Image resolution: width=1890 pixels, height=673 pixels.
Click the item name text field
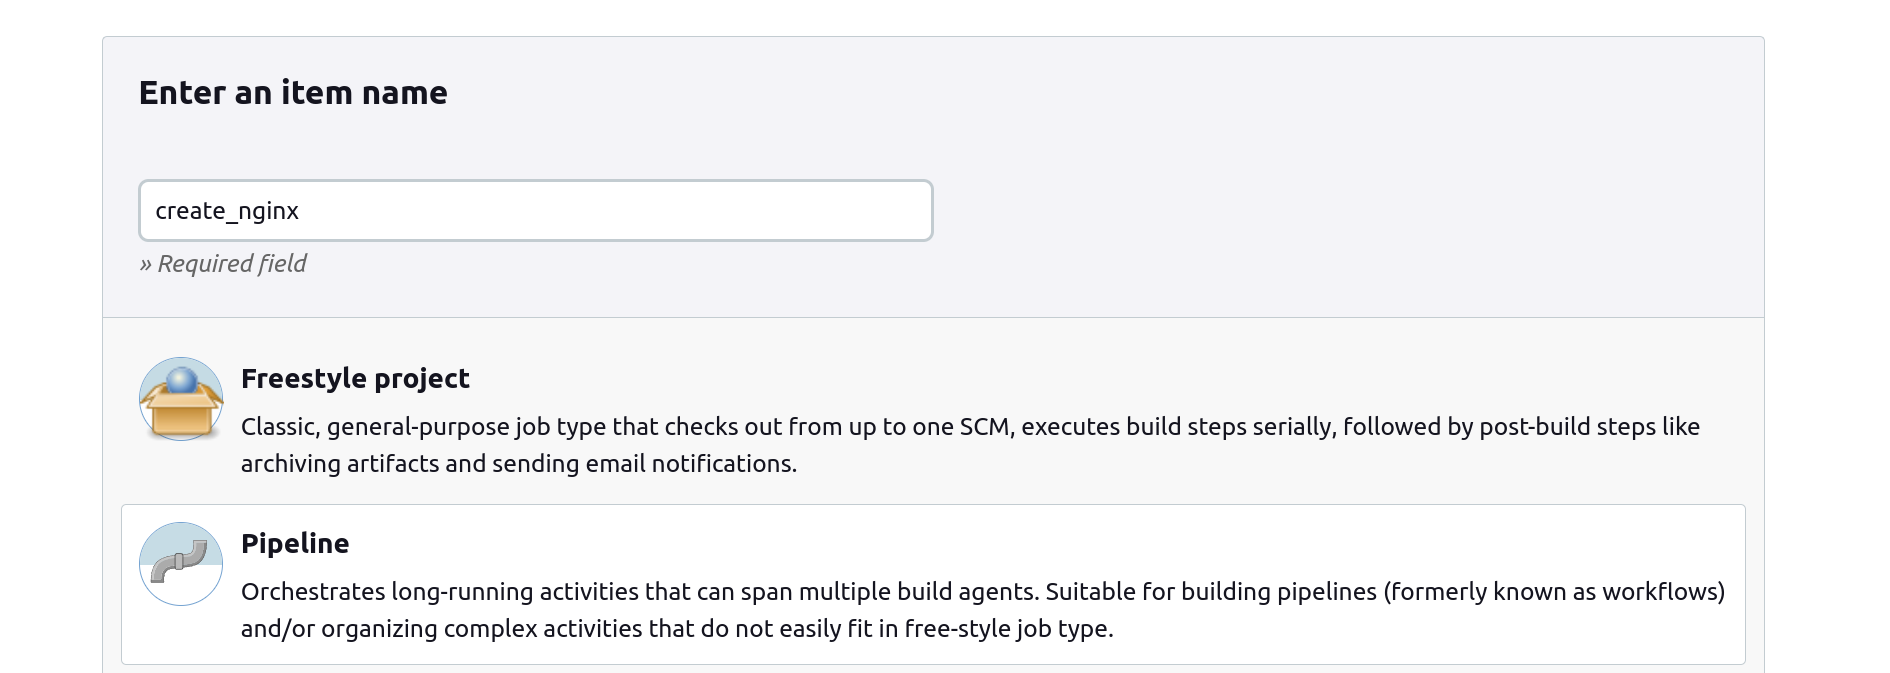[535, 211]
